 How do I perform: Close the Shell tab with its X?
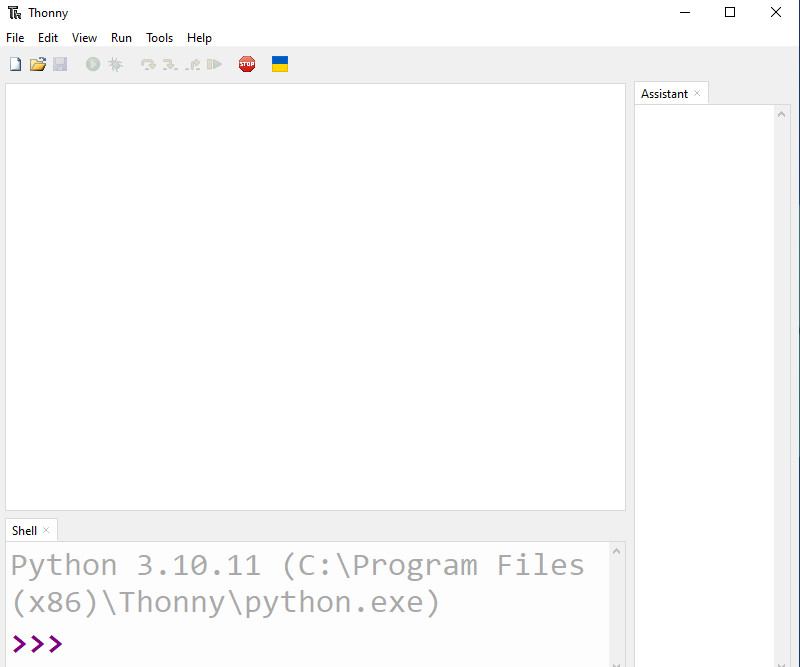point(46,530)
